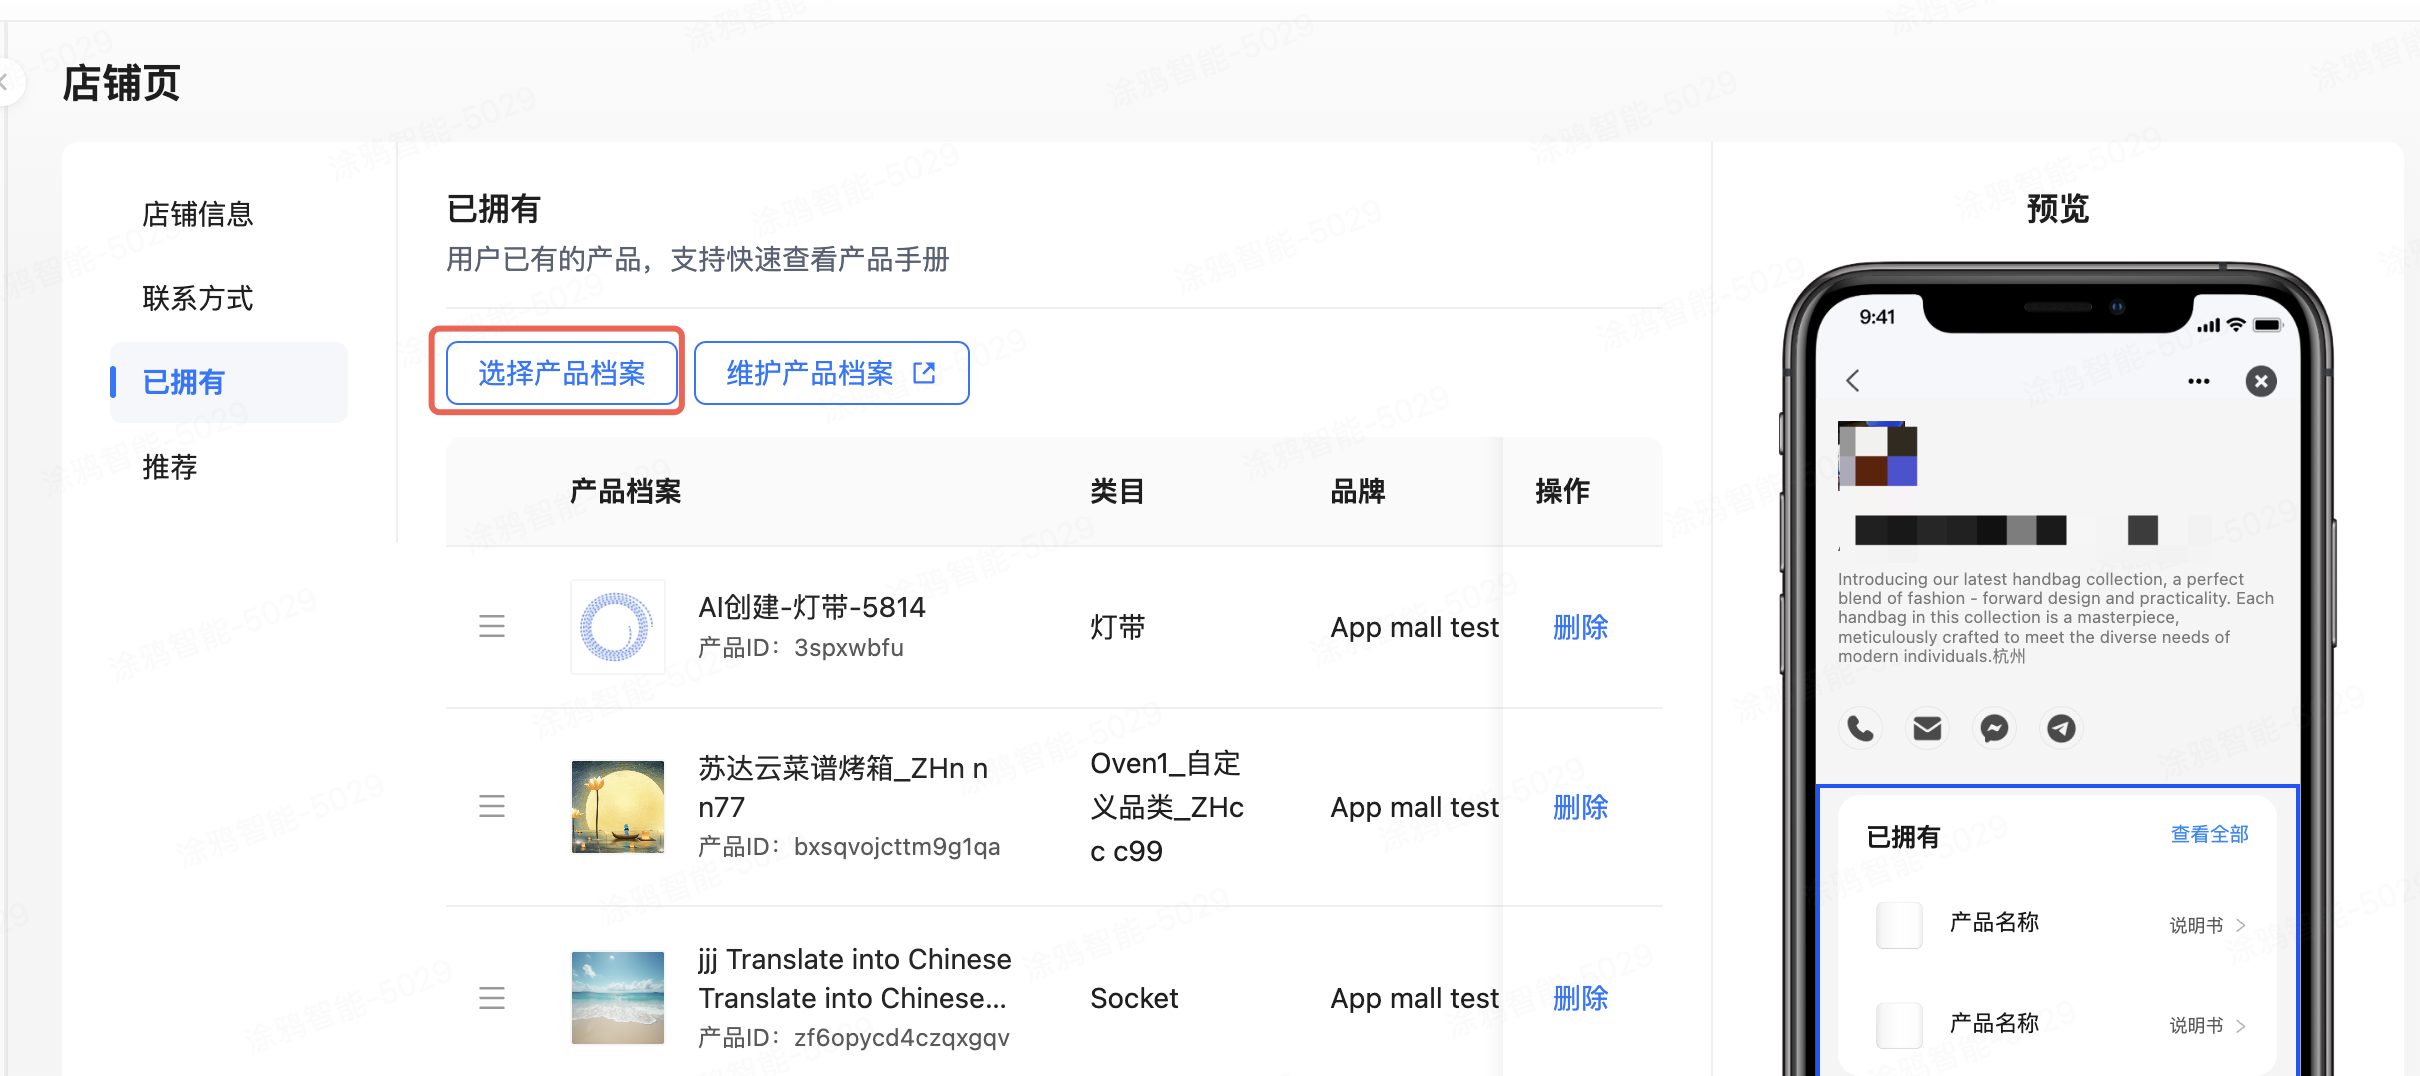This screenshot has width=2420, height=1076.
Task: Click App mall test brand in 灯带 row
Action: [x=1414, y=627]
